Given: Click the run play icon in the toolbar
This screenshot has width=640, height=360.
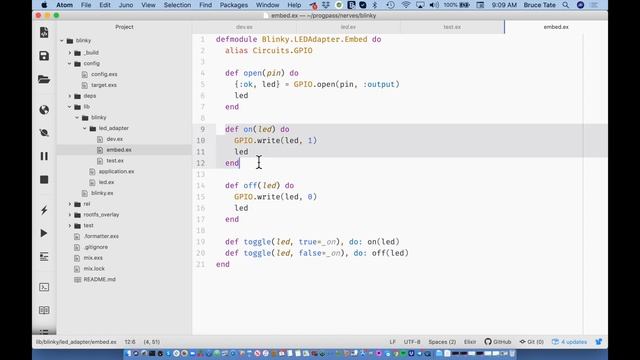Looking at the screenshot, I should [44, 233].
